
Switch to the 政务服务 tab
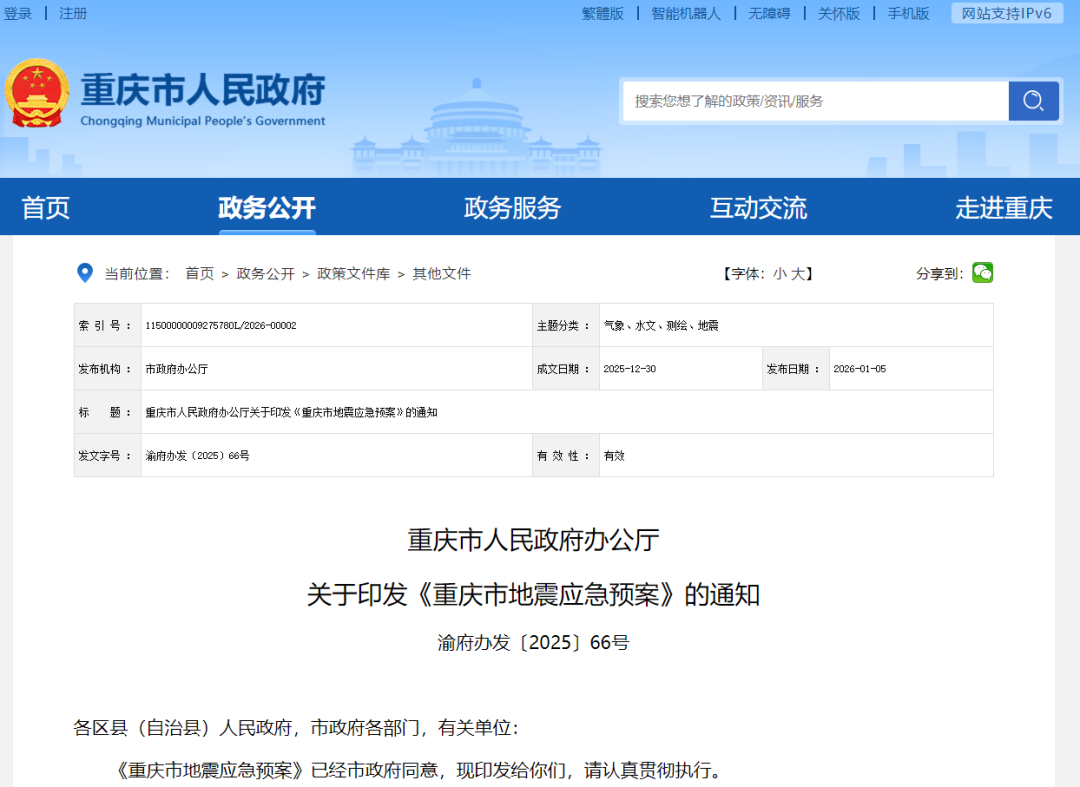511,207
